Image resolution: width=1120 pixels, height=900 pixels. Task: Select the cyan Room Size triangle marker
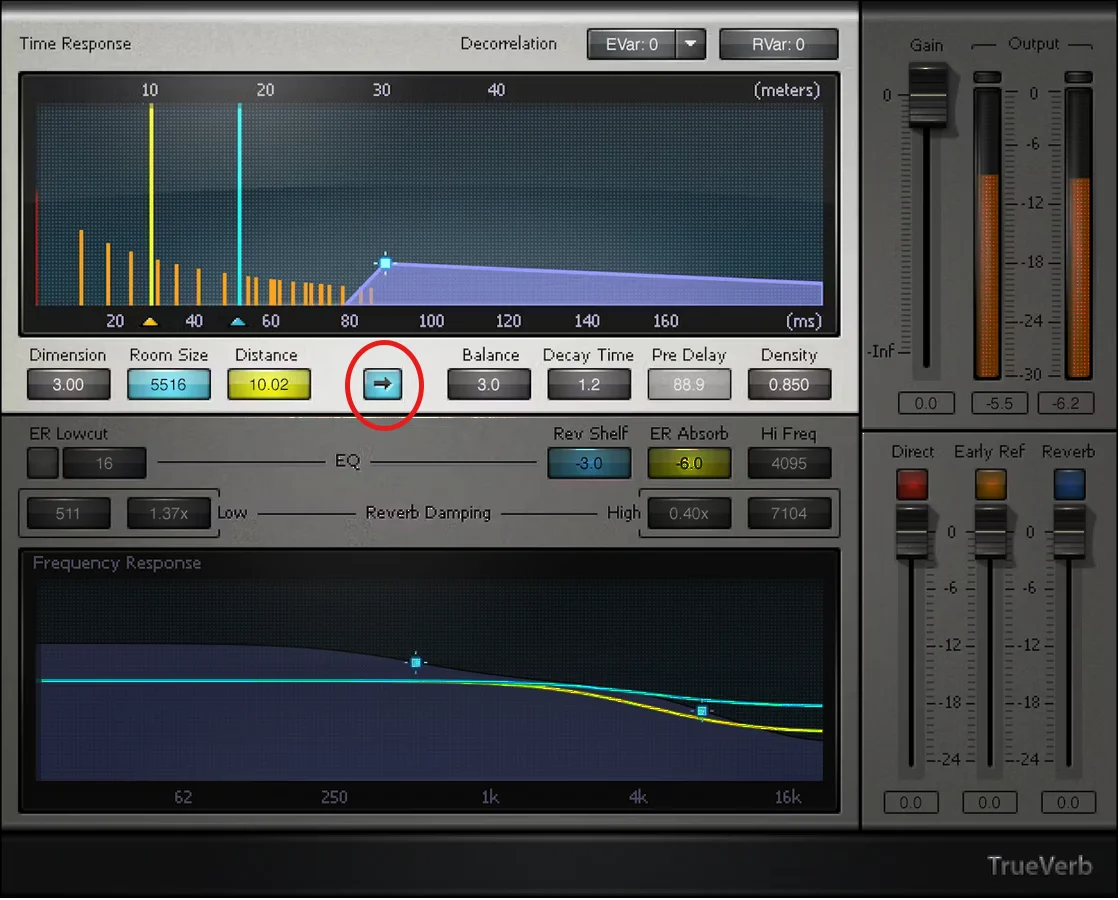239,322
